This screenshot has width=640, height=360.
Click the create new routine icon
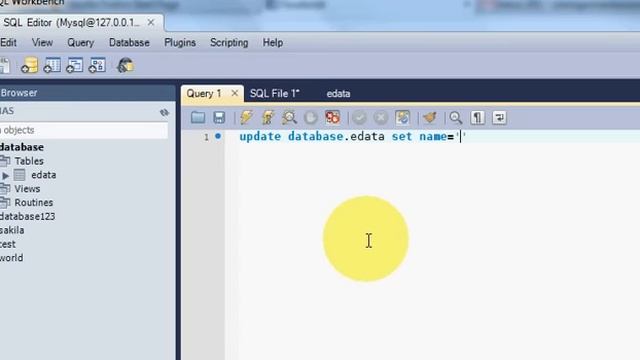point(97,65)
